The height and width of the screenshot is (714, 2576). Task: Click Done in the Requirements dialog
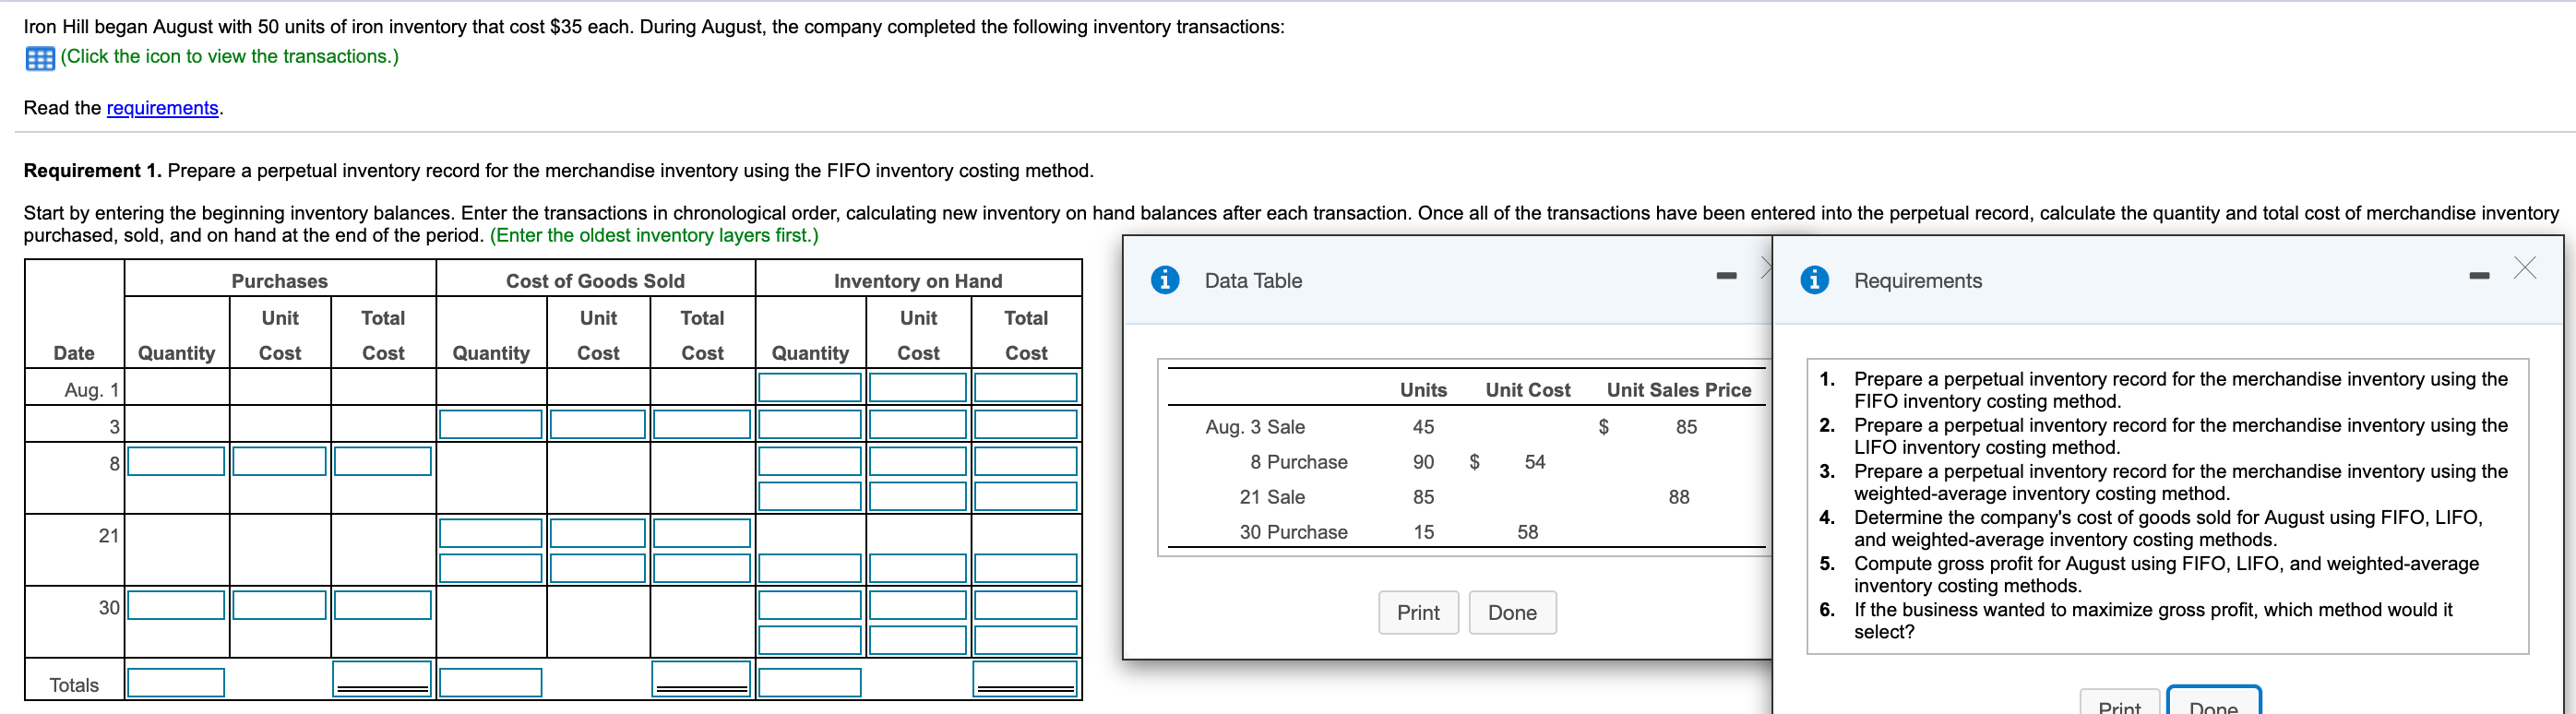2213,701
